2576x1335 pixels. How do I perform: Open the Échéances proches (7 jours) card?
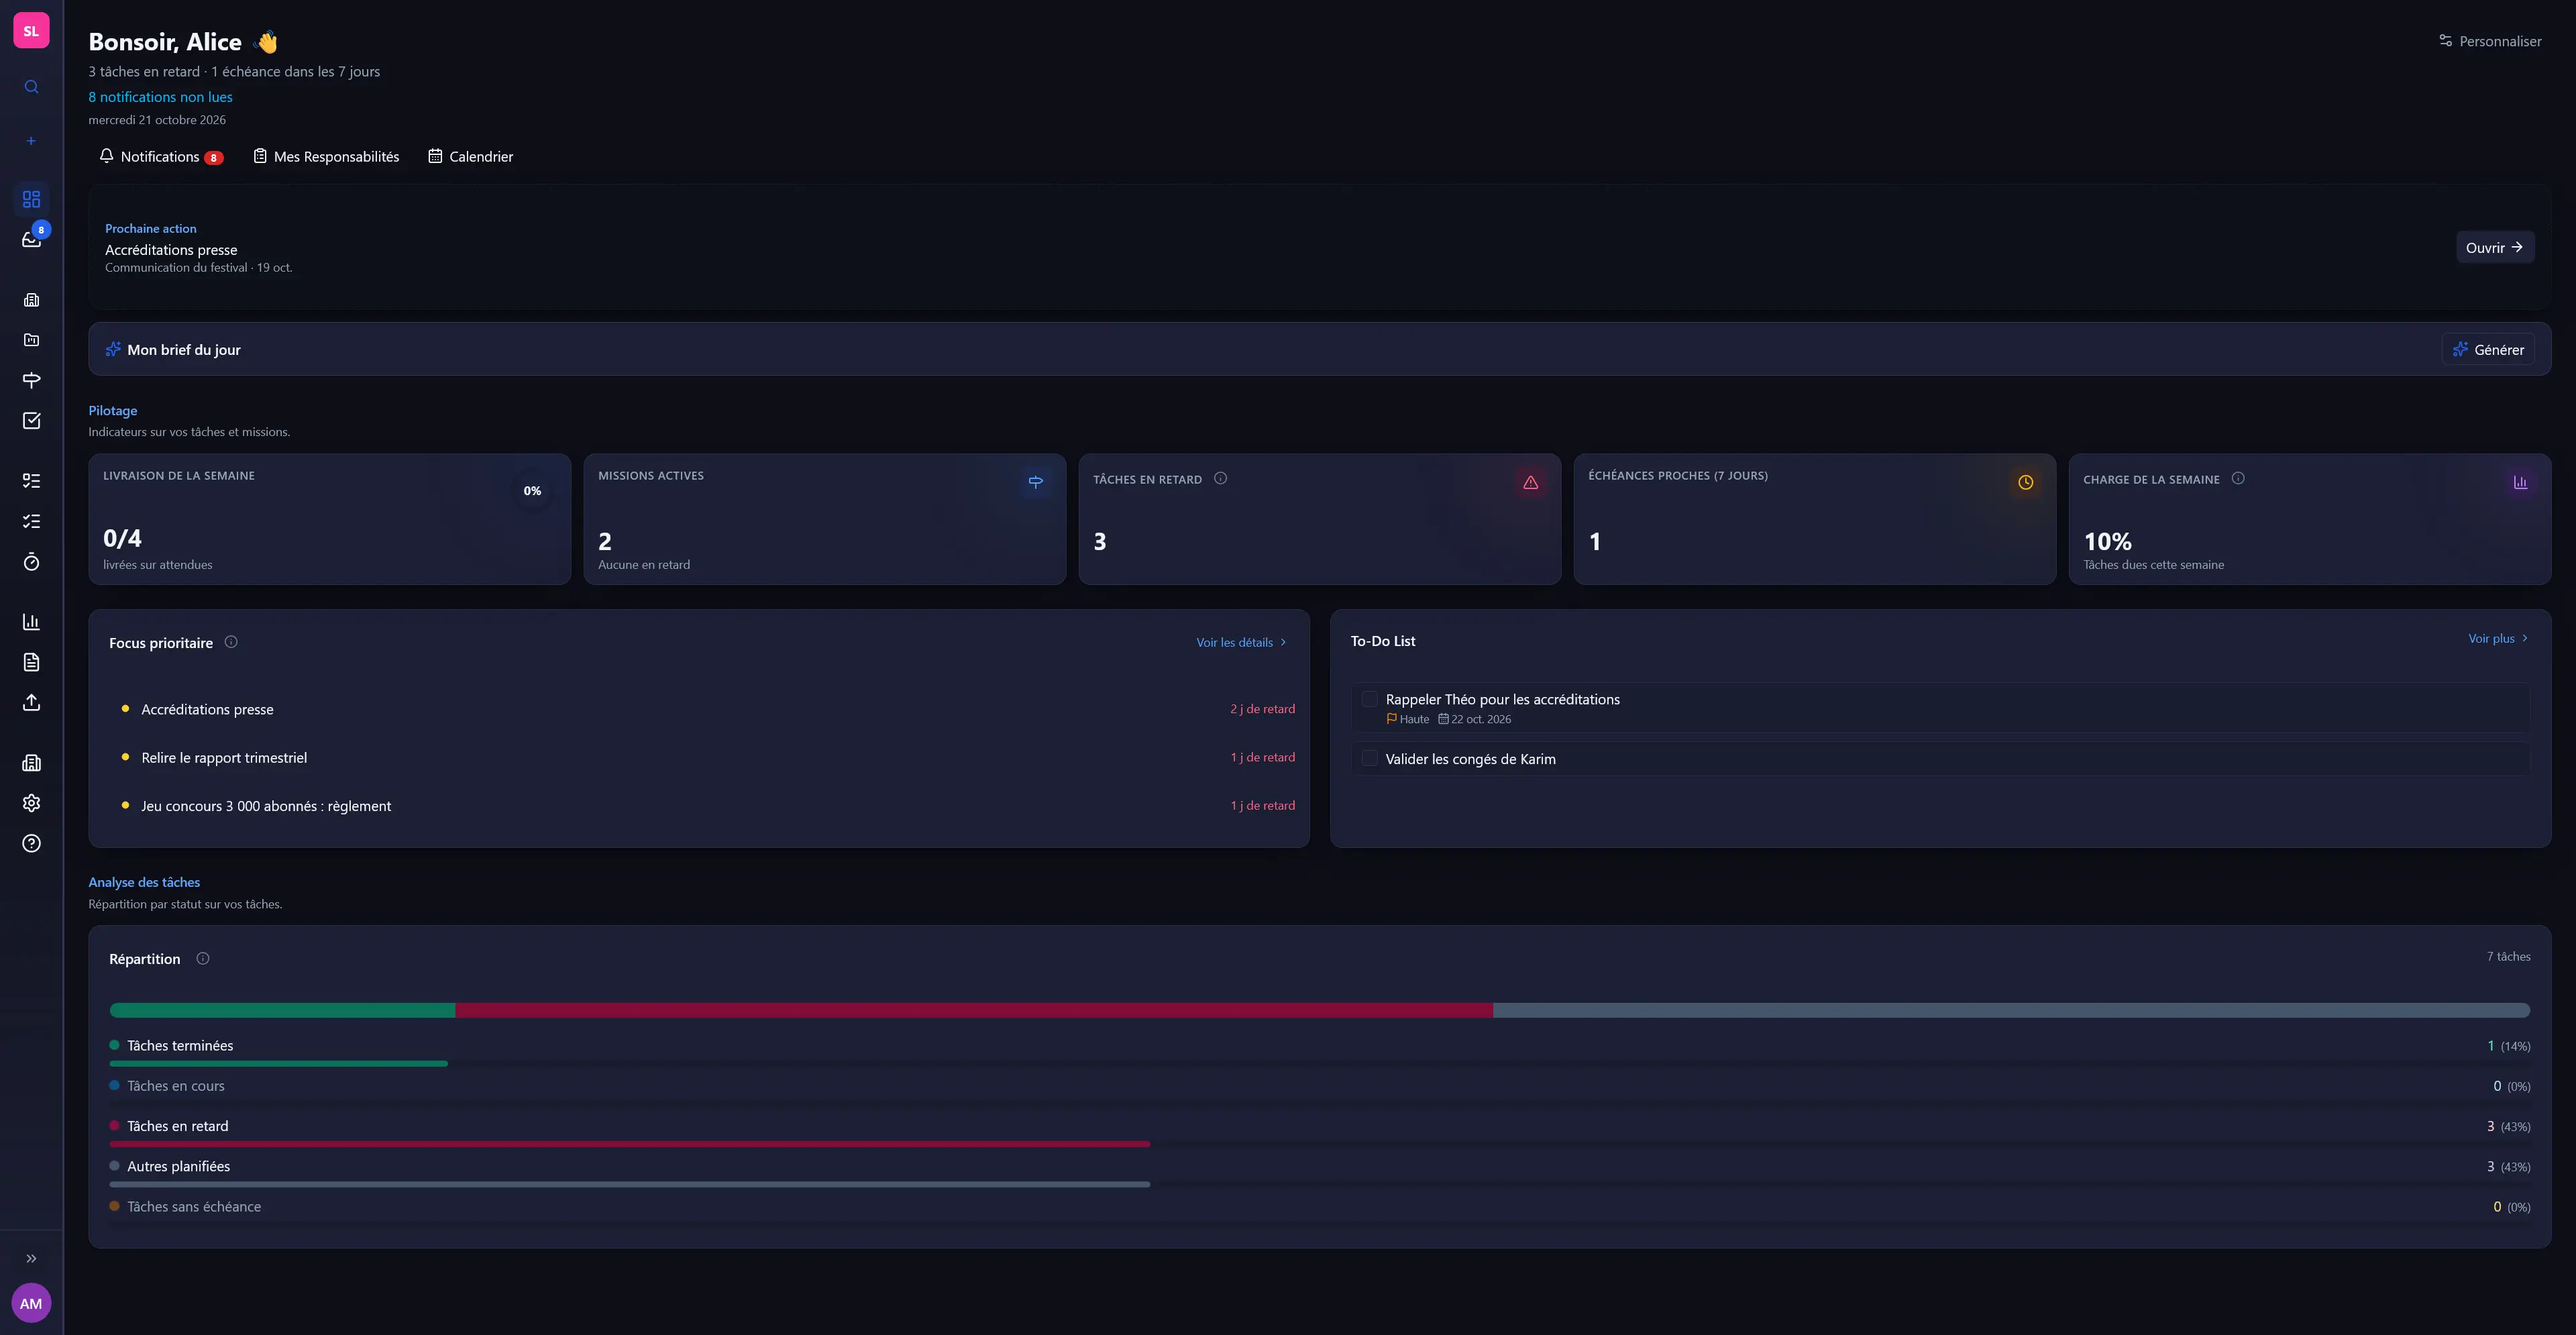(1815, 519)
